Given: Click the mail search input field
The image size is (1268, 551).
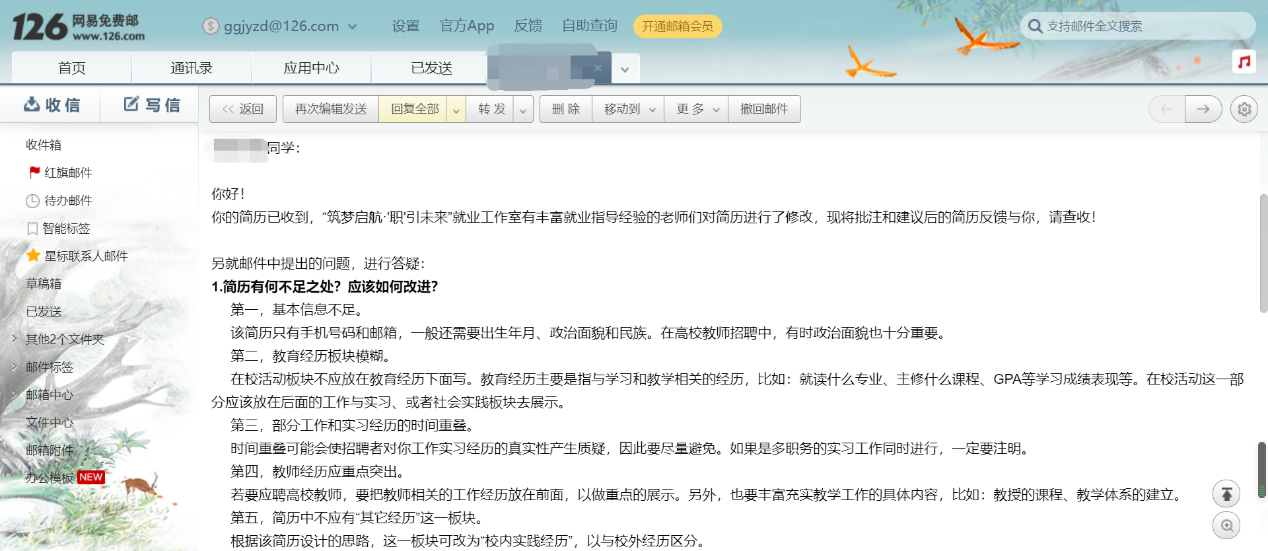Looking at the screenshot, I should (x=1140, y=26).
